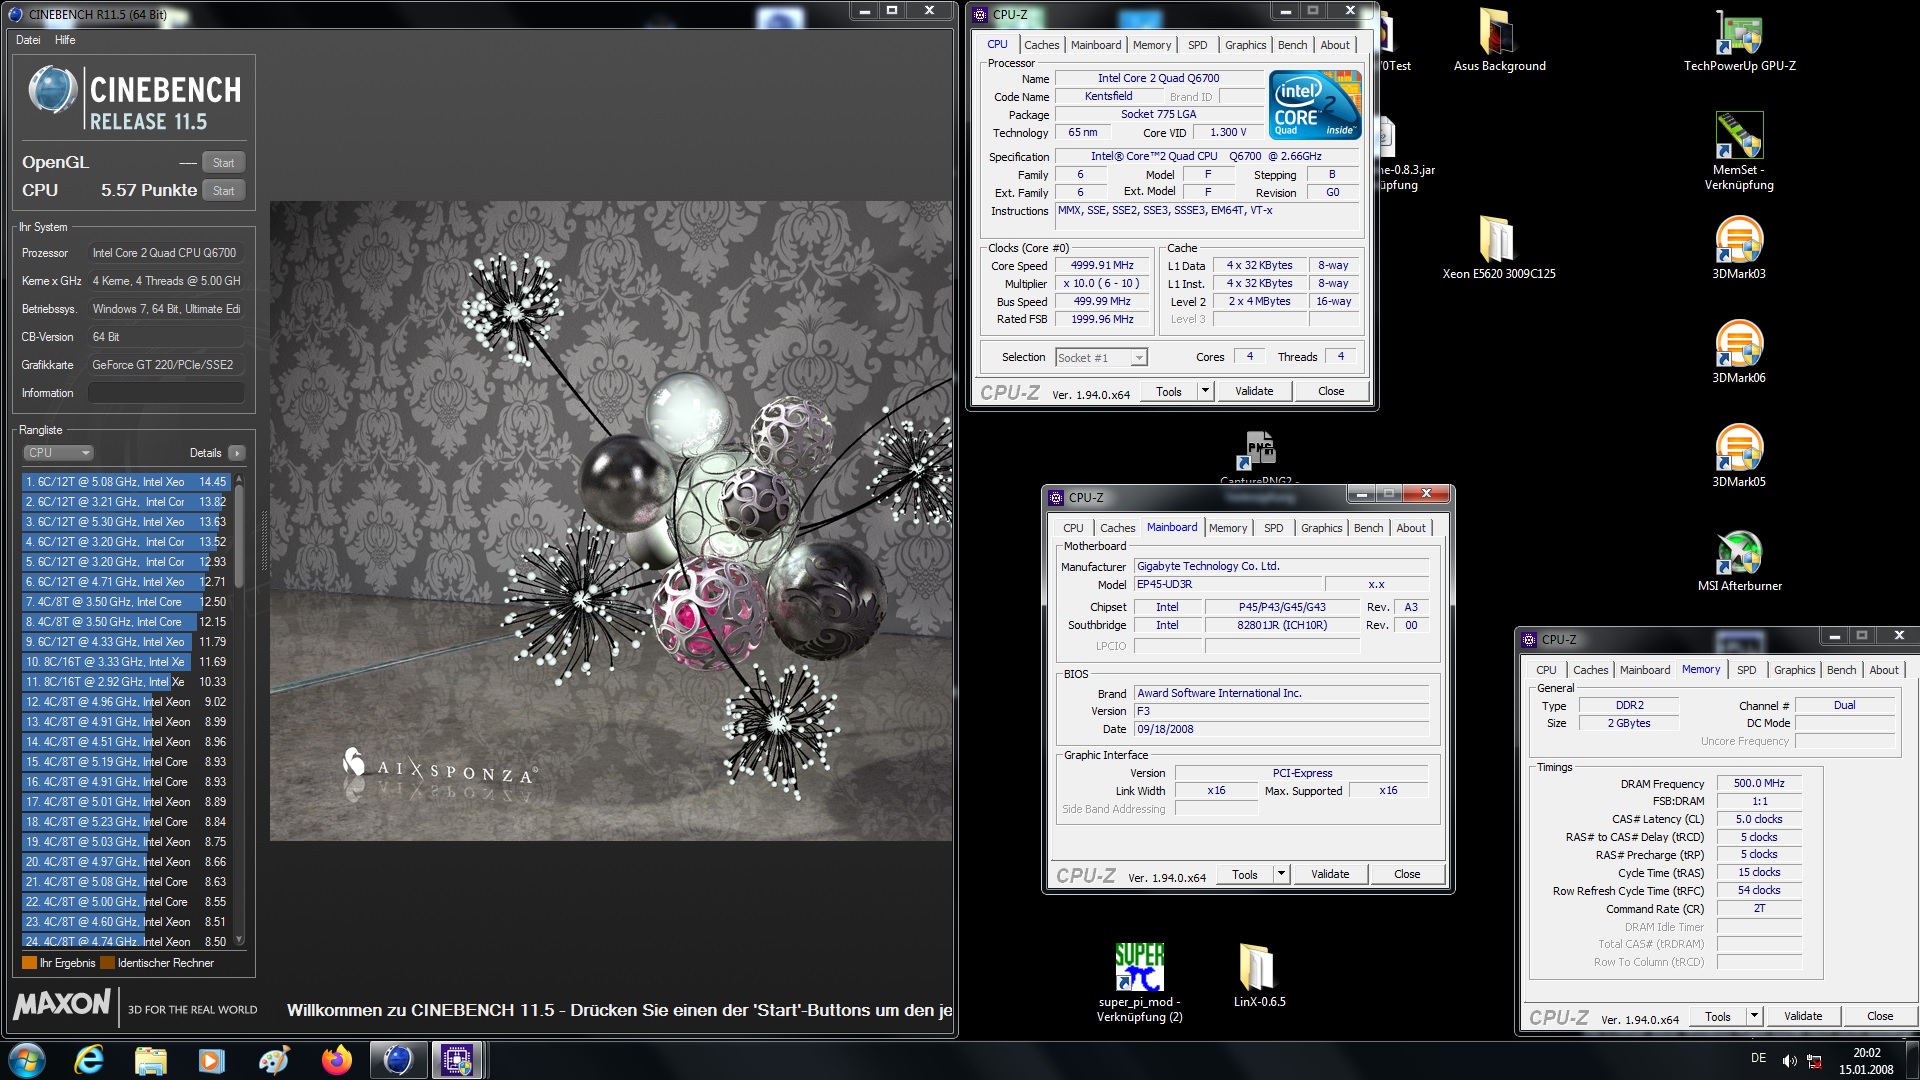Click Validate in top CPU-Z window
Viewport: 1920px width, 1080px height.
(1254, 391)
